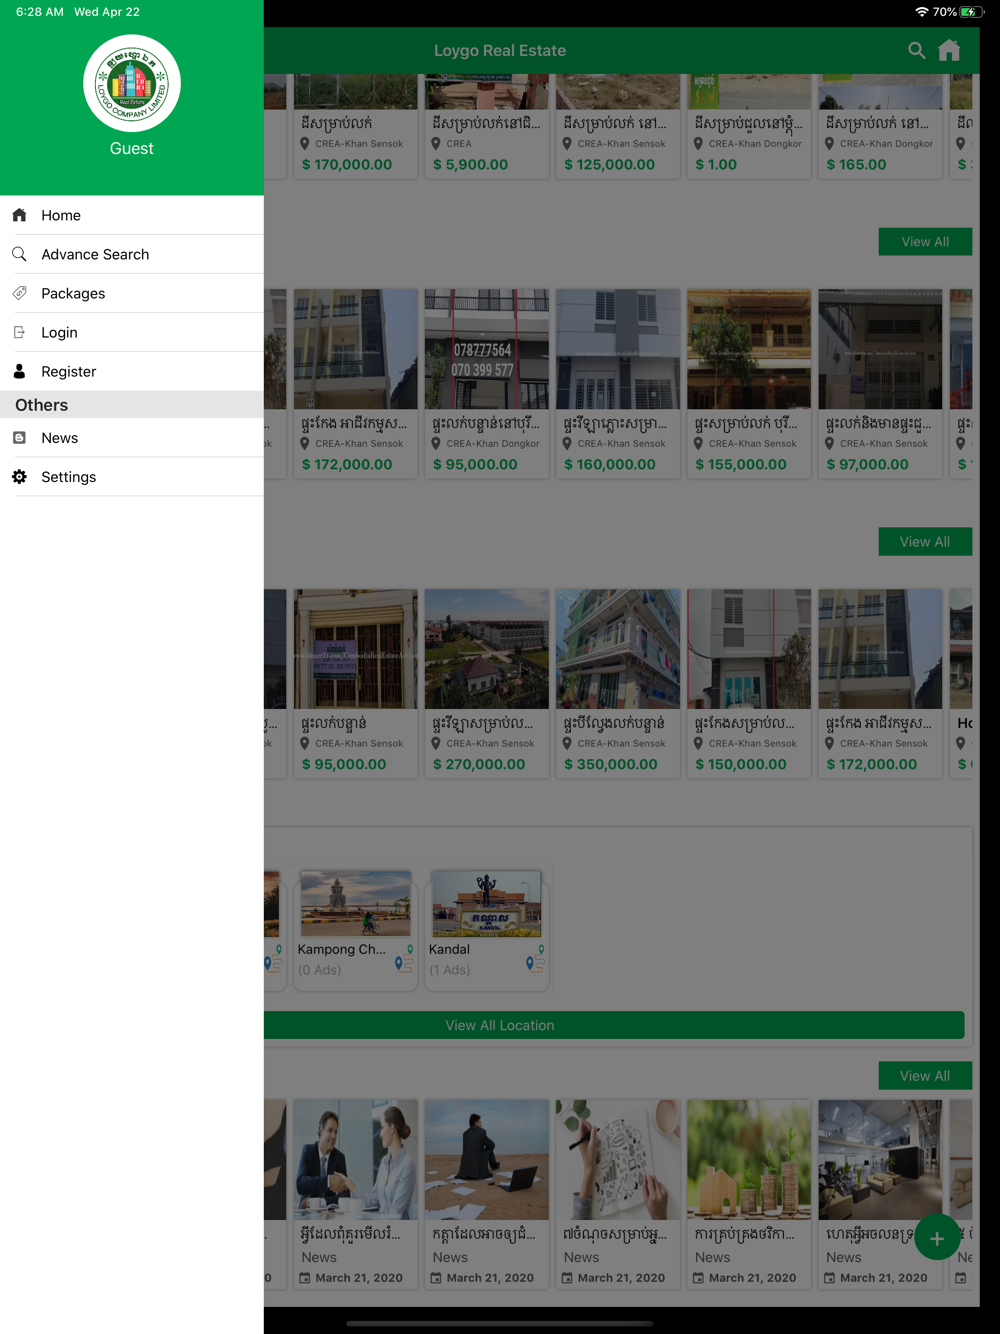
Task: Open the $155,000.00 house listing
Action: point(749,384)
